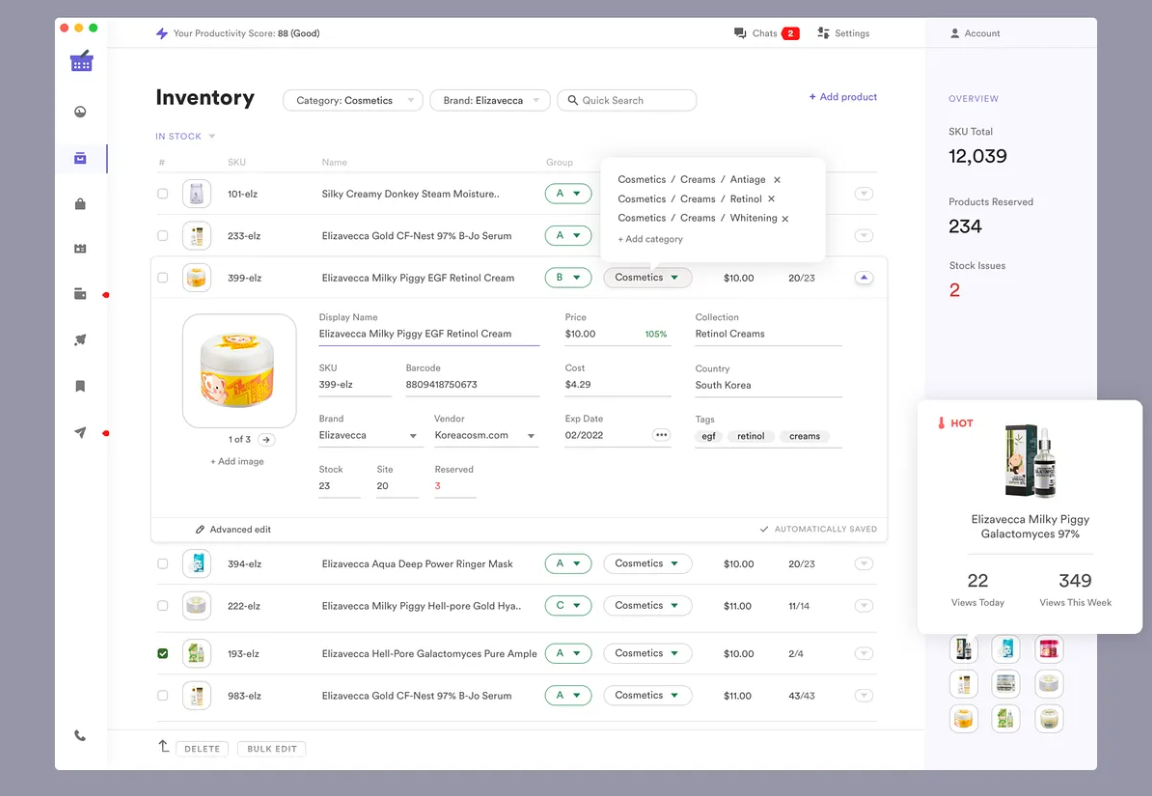Click the rocket icon in sidebar

(x=81, y=340)
